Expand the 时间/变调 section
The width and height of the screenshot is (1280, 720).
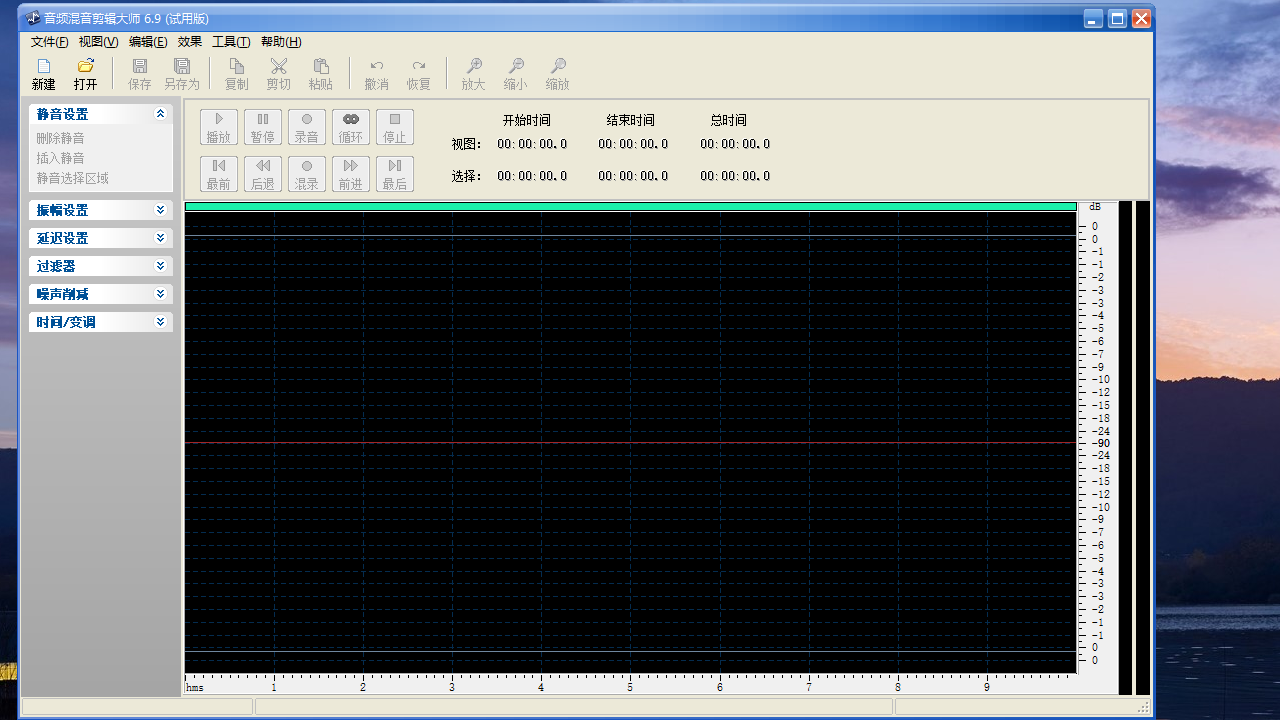click(160, 322)
